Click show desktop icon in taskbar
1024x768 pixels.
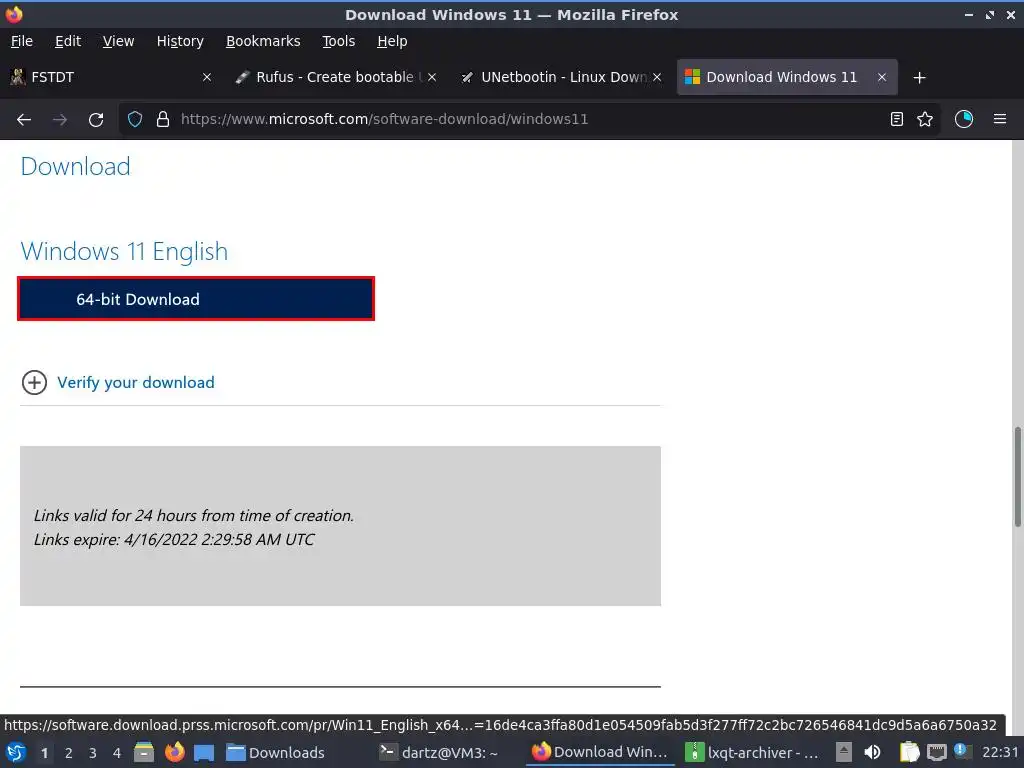[204, 752]
